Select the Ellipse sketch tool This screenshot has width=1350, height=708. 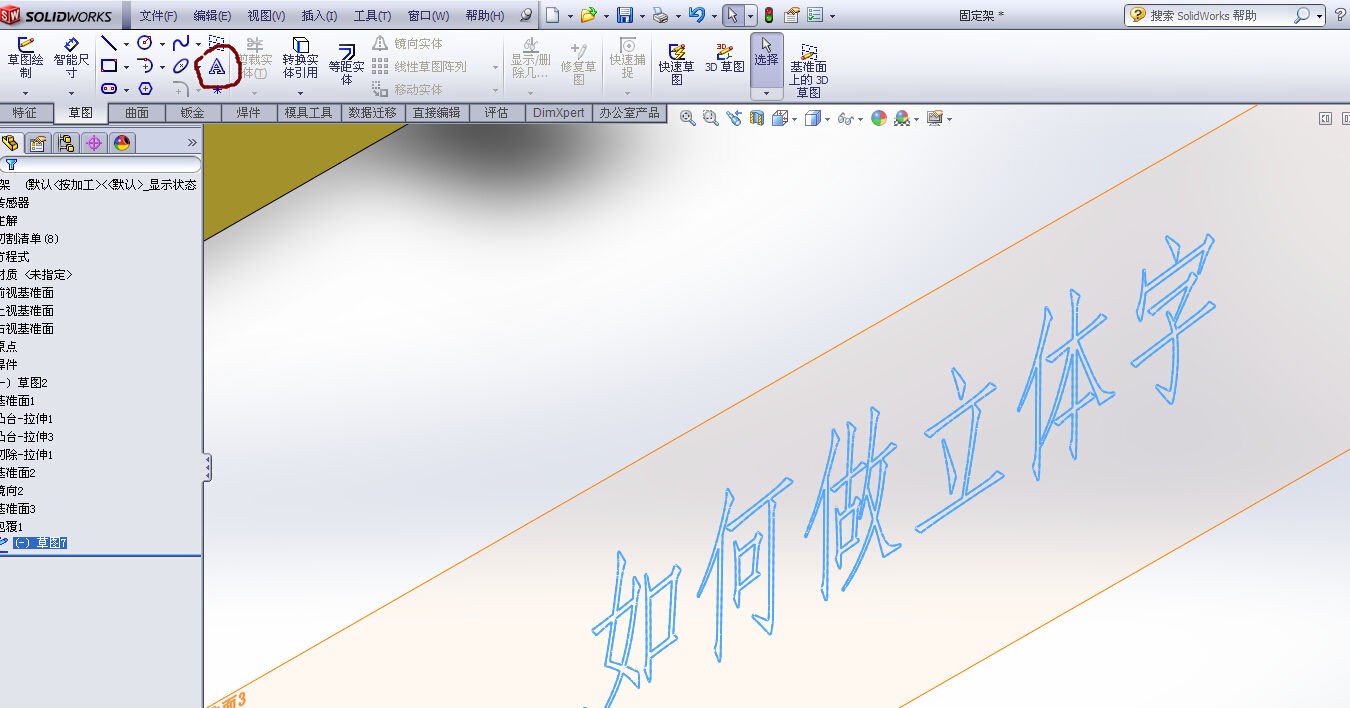[x=180, y=66]
